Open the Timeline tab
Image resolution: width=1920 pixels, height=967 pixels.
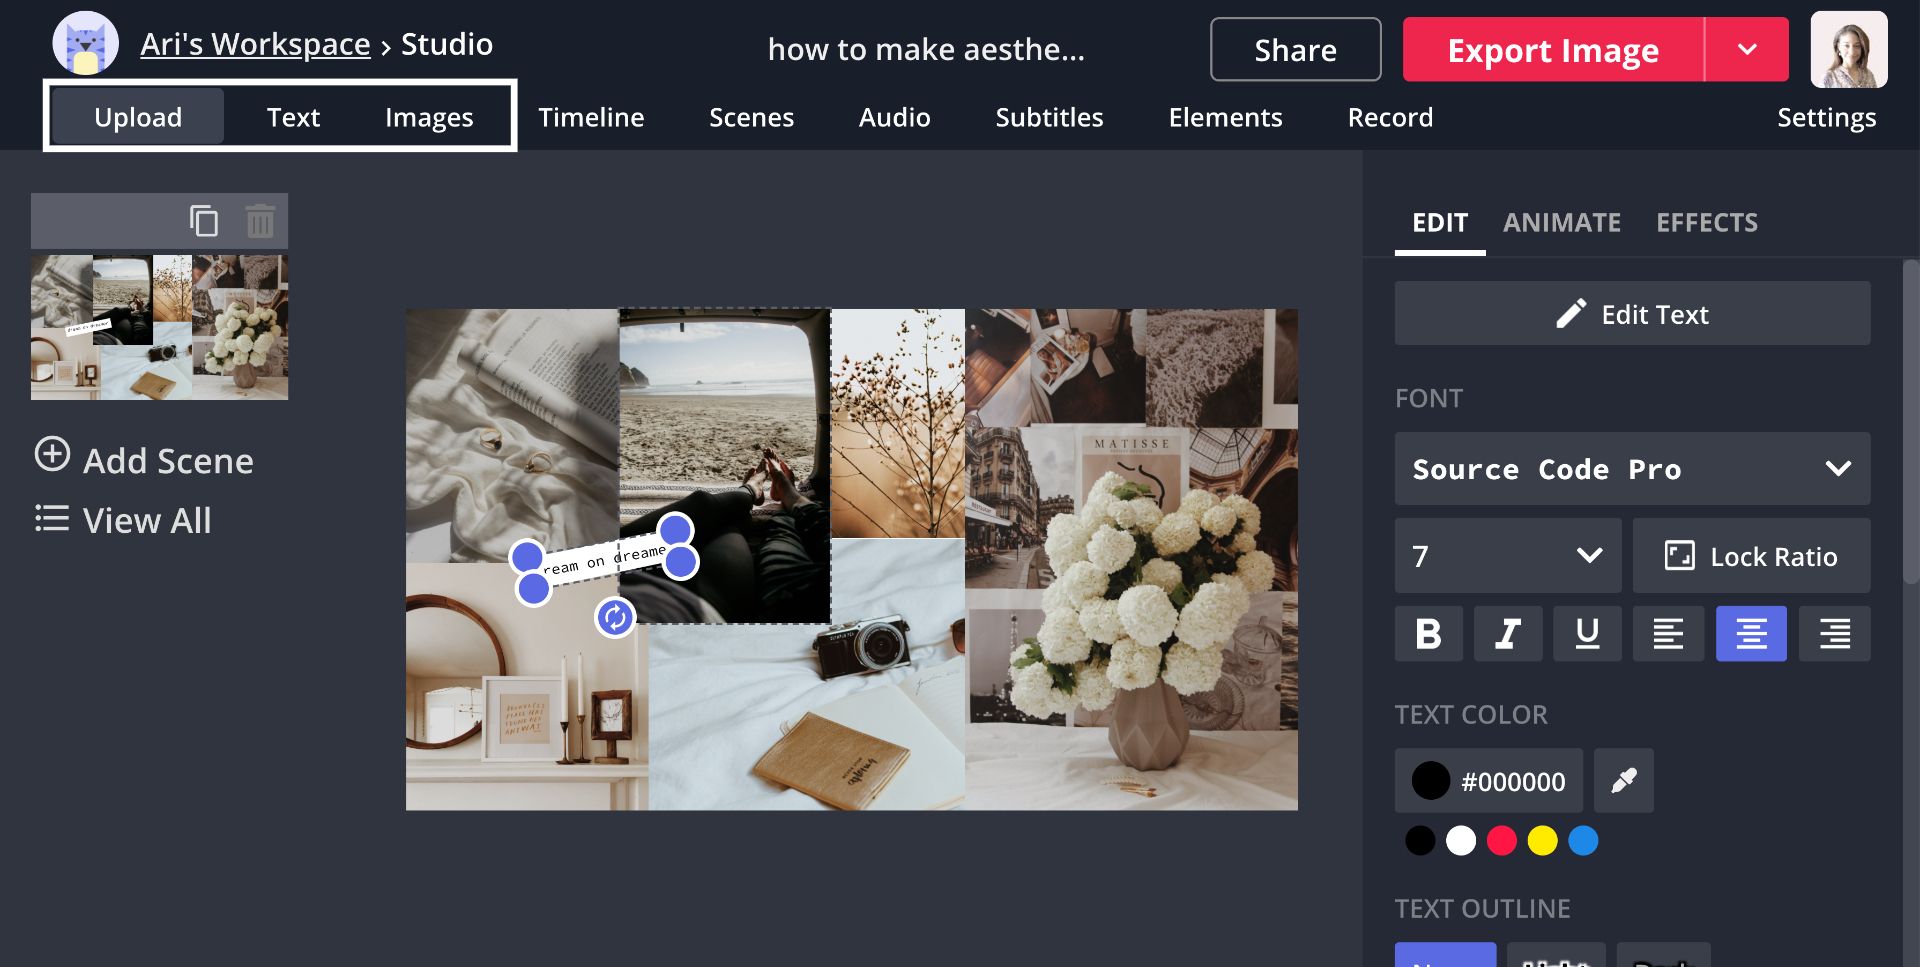[591, 117]
